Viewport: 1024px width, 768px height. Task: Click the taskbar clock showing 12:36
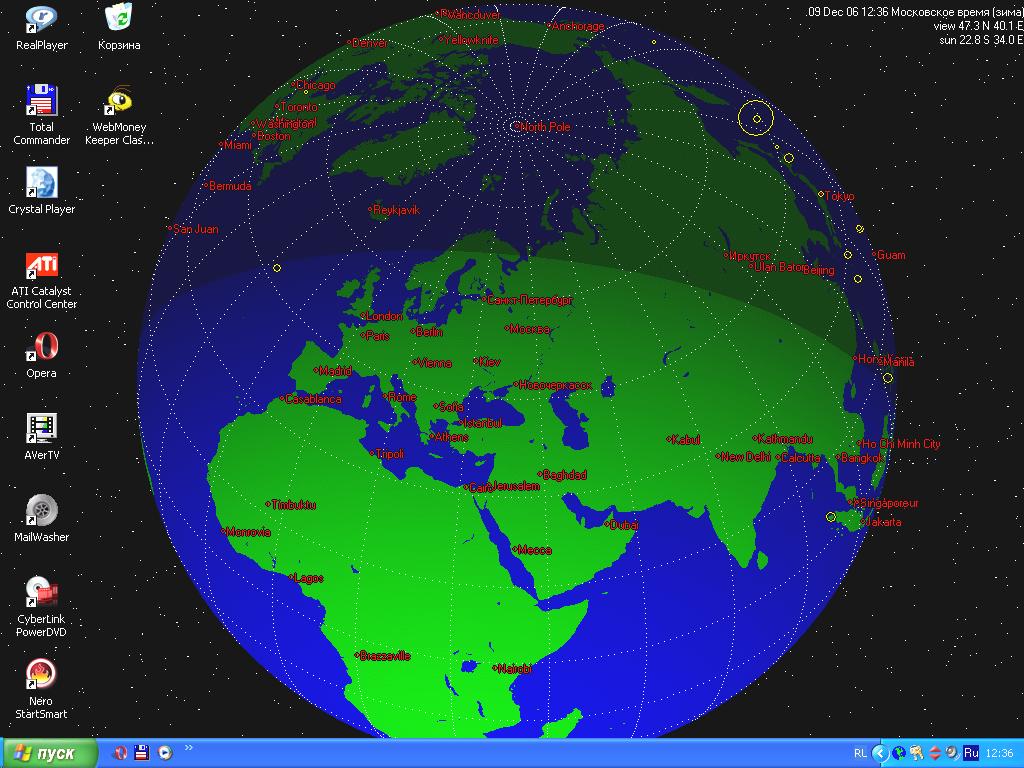[x=999, y=753]
